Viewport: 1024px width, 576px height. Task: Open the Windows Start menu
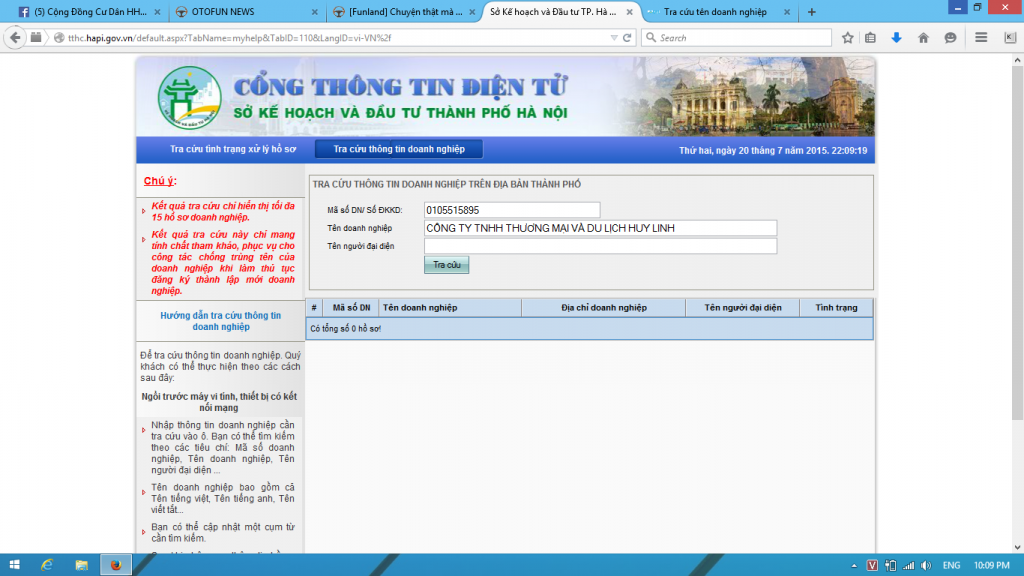pyautogui.click(x=14, y=565)
